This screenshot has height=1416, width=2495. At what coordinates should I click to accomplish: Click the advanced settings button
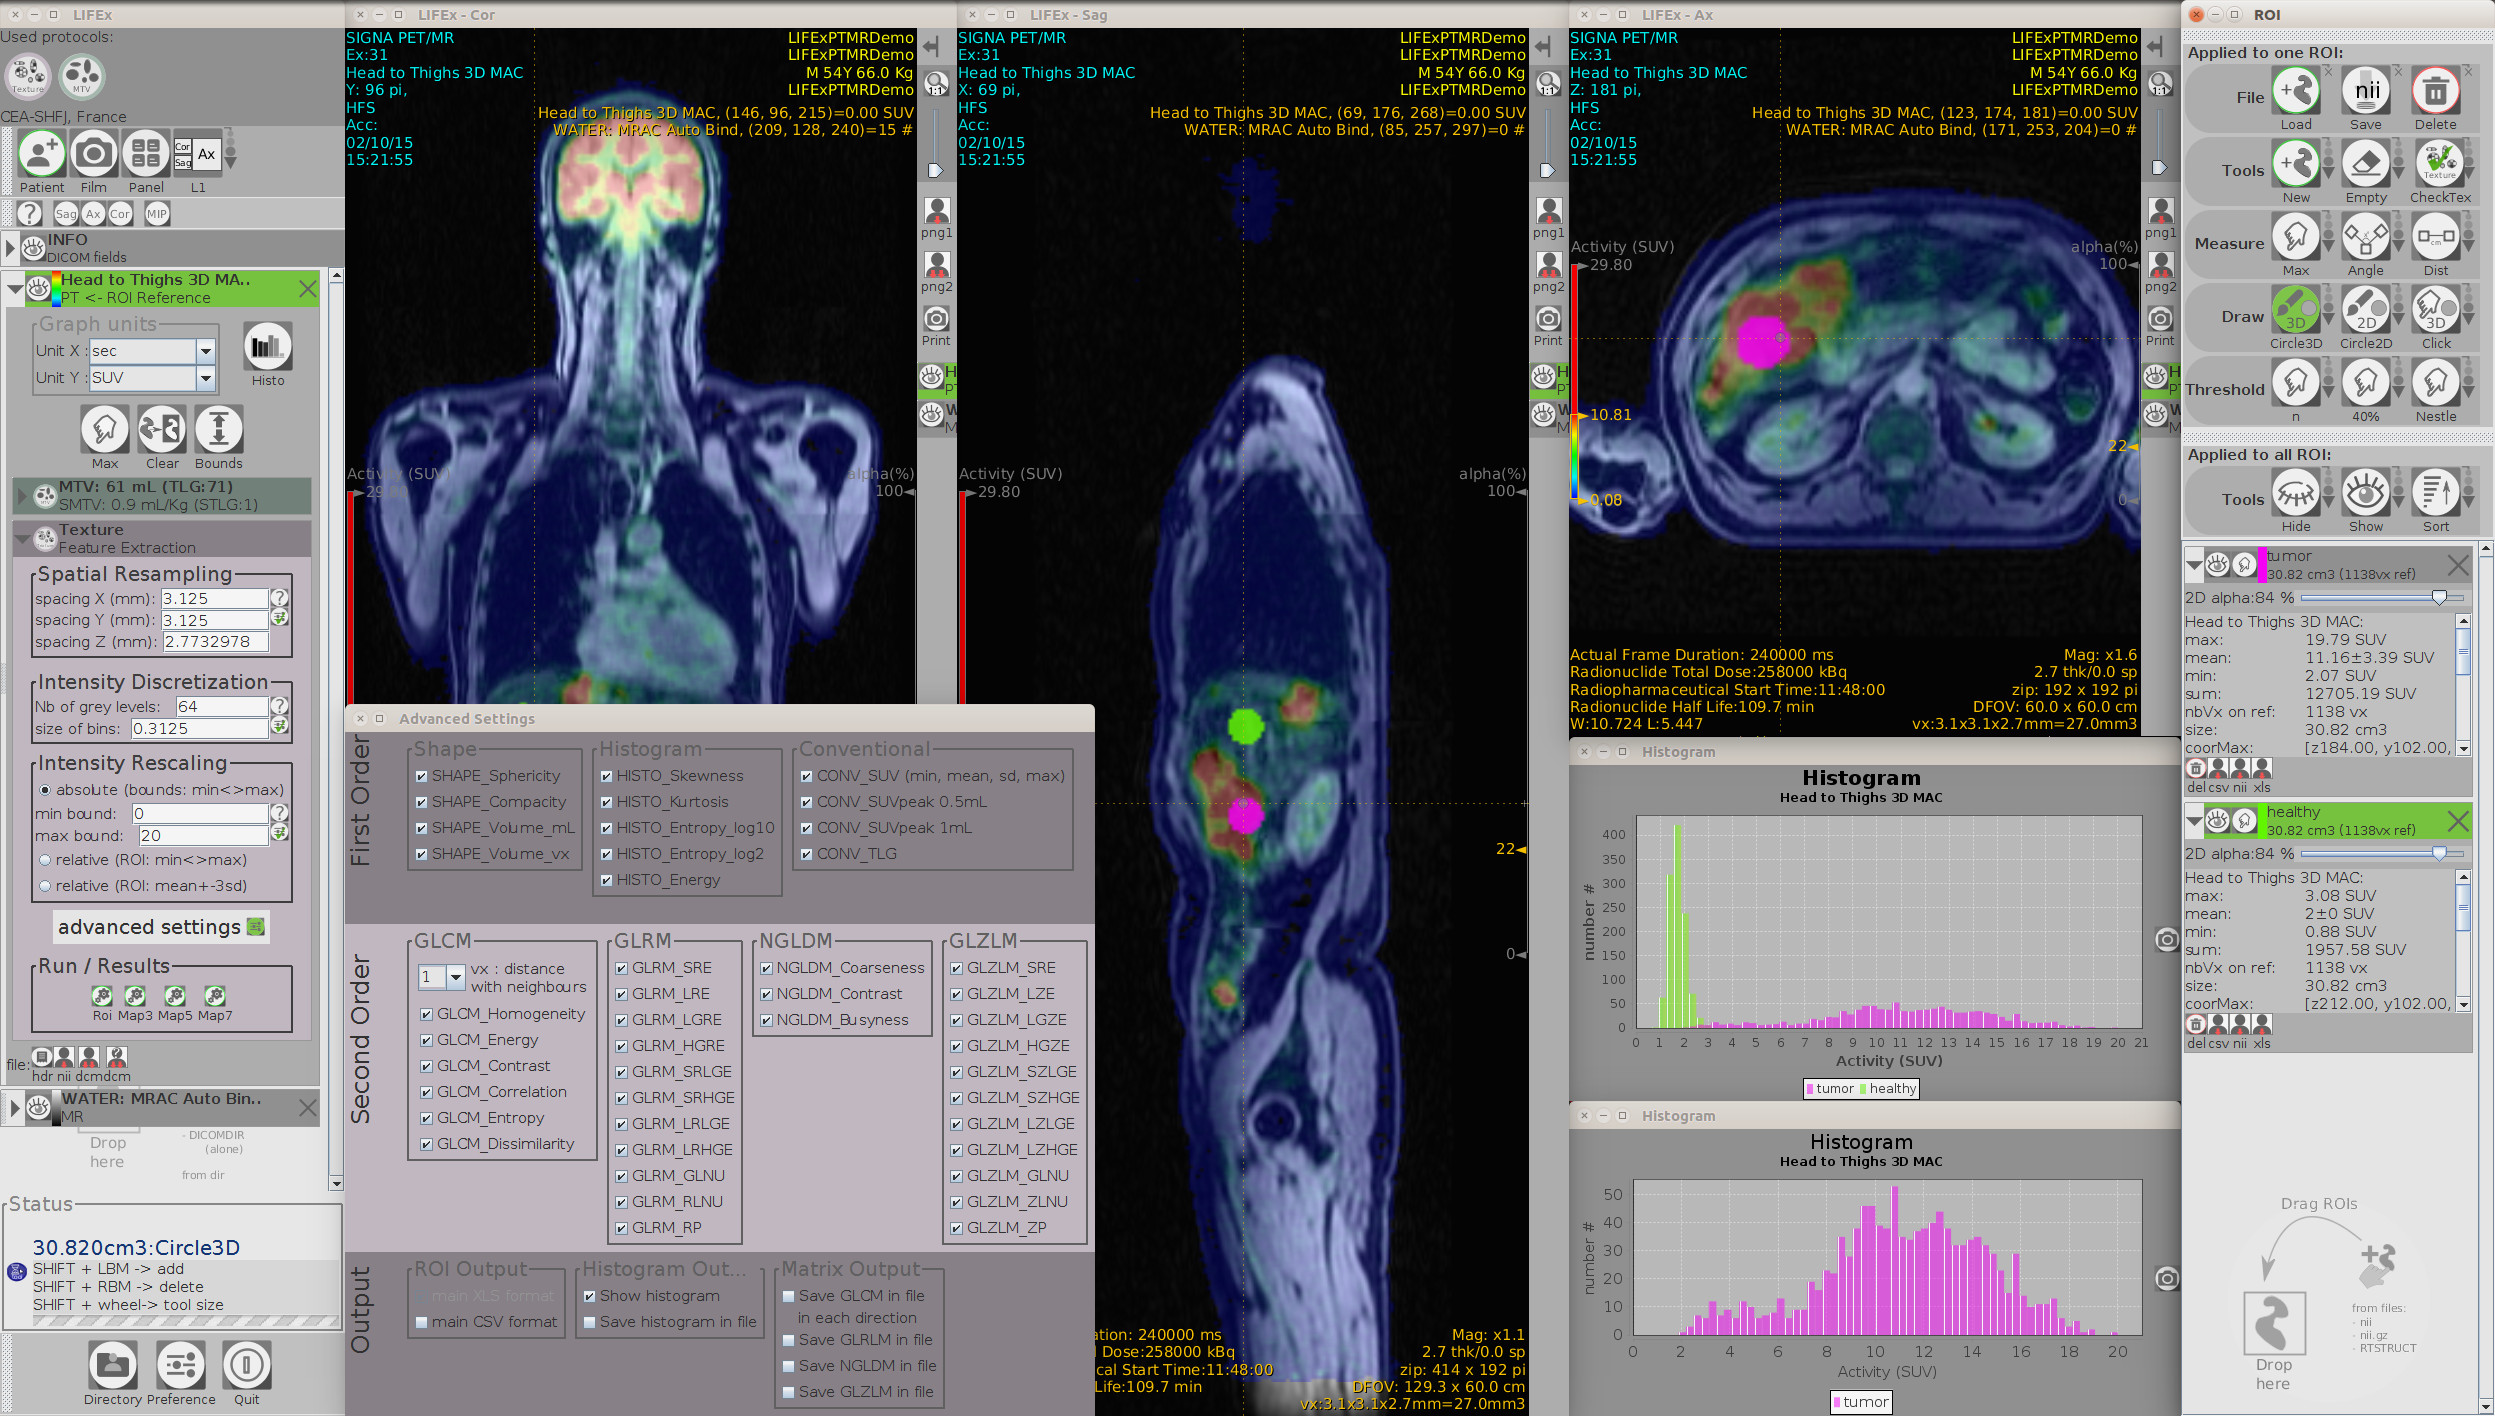(160, 927)
